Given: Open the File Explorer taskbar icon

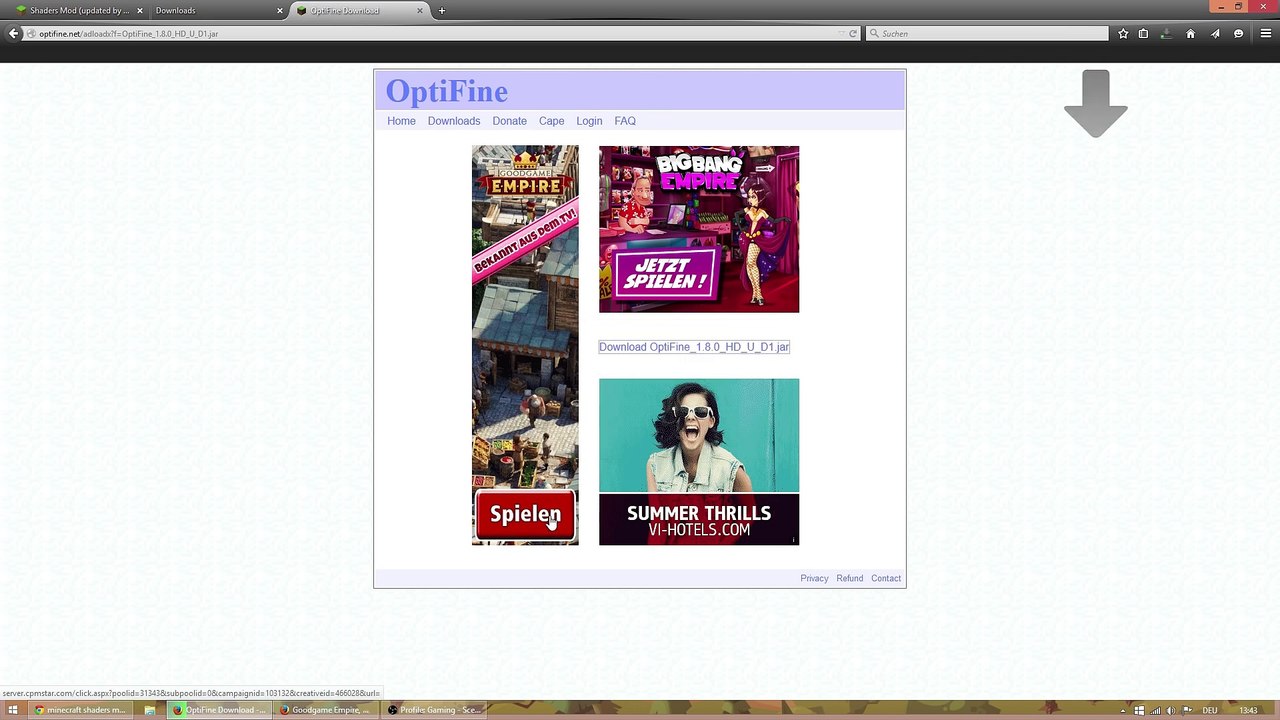Looking at the screenshot, I should [149, 710].
